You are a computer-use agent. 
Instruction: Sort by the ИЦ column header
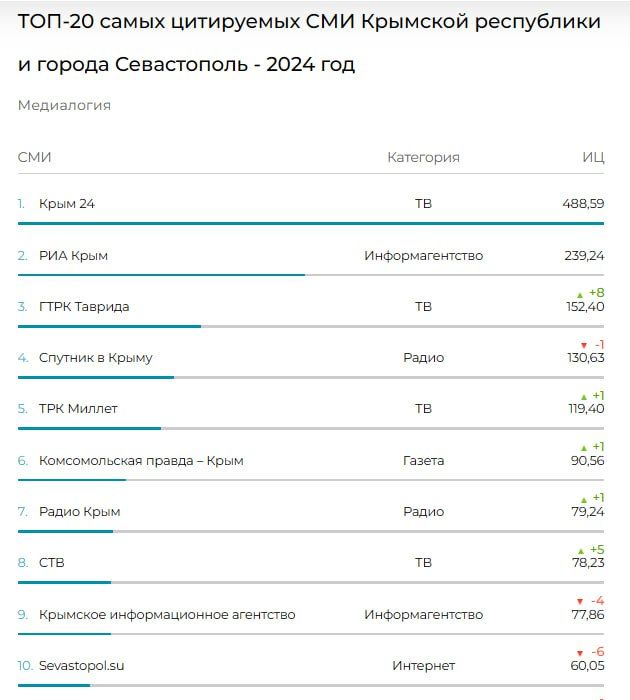[593, 157]
